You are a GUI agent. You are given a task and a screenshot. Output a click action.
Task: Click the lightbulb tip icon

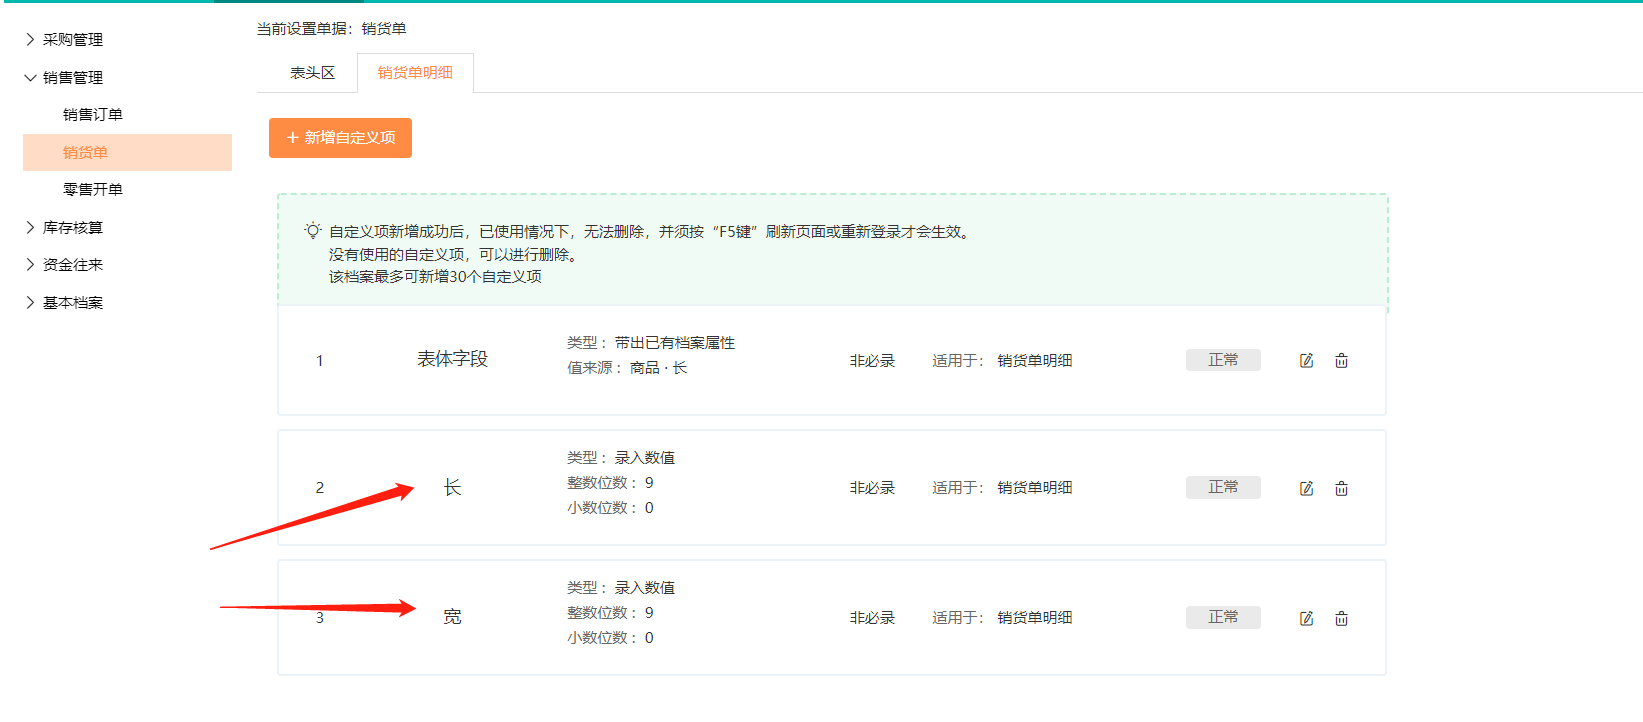(x=313, y=231)
